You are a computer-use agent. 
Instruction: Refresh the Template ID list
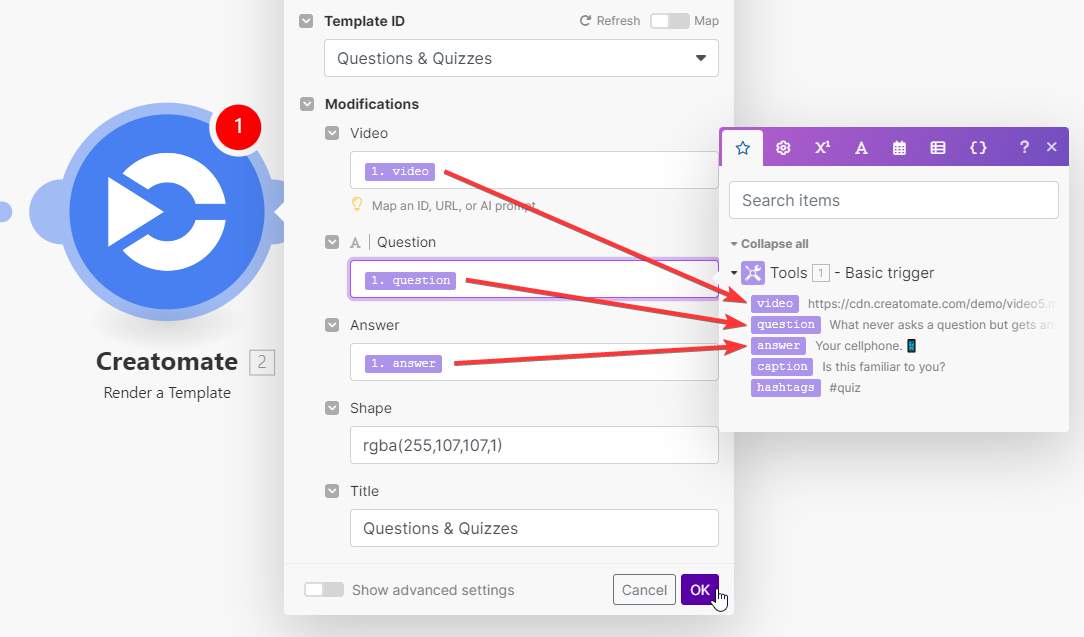610,21
